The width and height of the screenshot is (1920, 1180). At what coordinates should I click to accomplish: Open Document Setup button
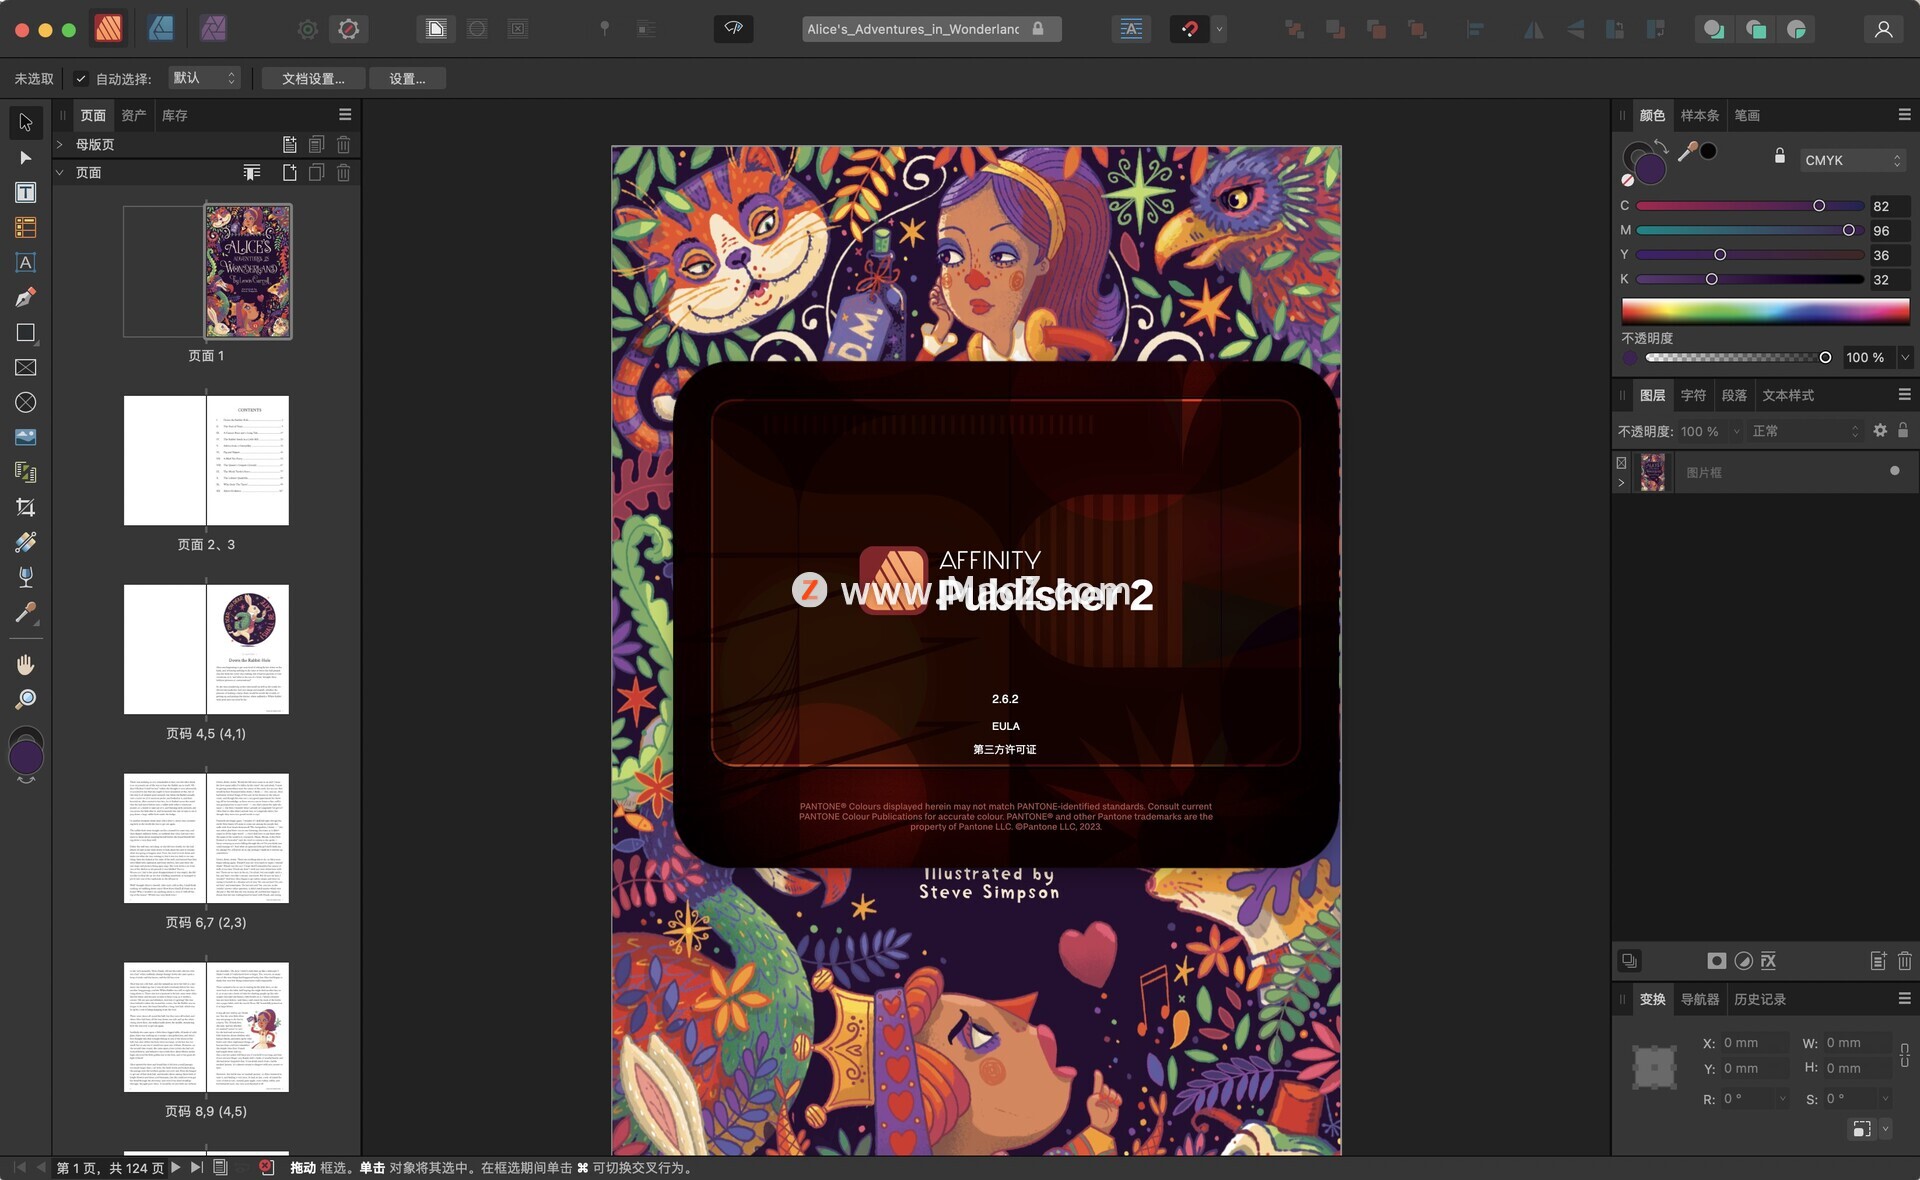(313, 78)
